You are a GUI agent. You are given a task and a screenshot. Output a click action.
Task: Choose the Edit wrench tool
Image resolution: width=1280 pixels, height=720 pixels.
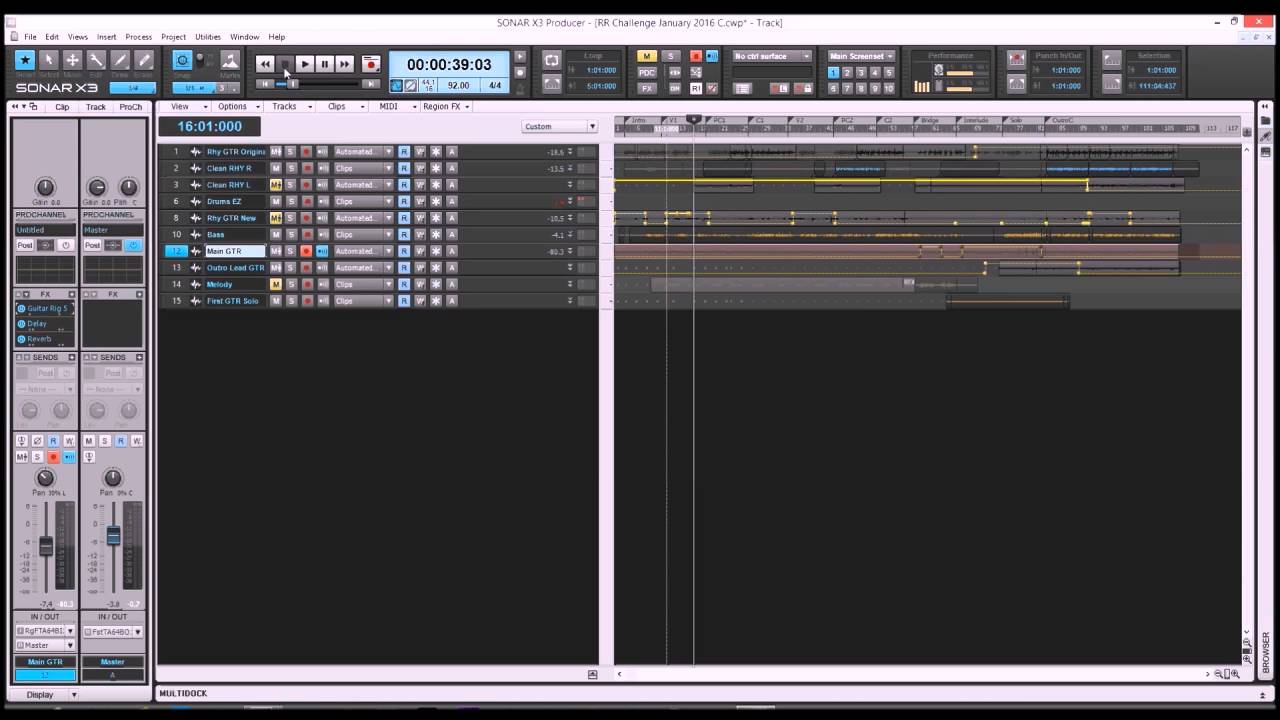click(x=97, y=60)
